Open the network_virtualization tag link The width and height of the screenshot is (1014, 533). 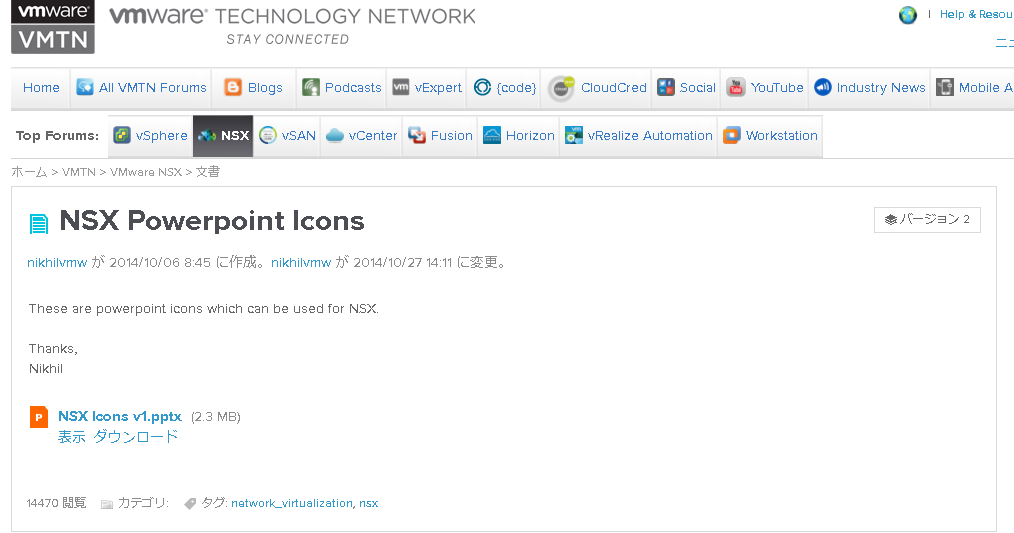292,503
